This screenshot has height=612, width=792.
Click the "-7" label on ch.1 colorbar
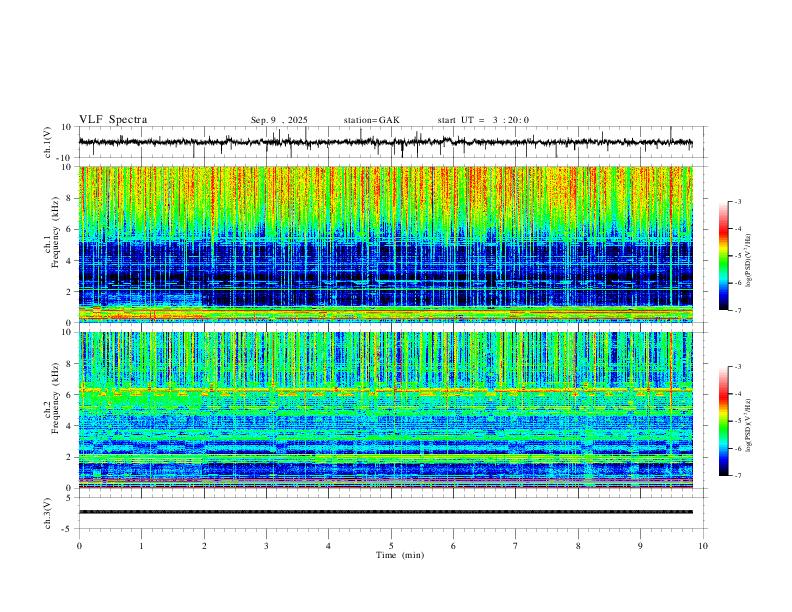pyautogui.click(x=738, y=310)
